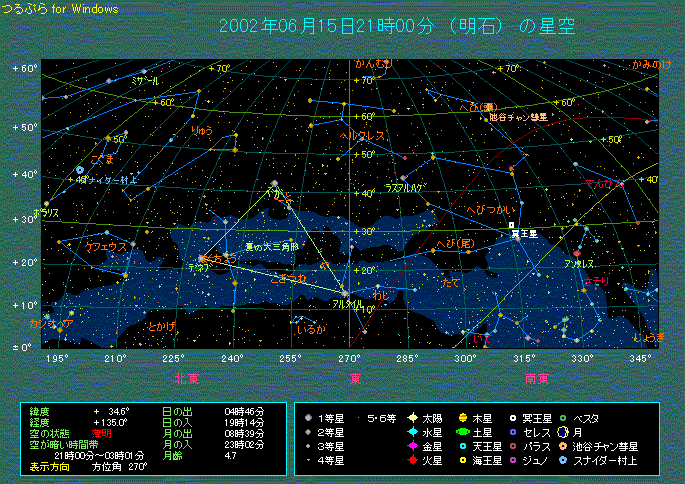
Task: Click the 木星 striped planet icon
Action: pyautogui.click(x=463, y=418)
